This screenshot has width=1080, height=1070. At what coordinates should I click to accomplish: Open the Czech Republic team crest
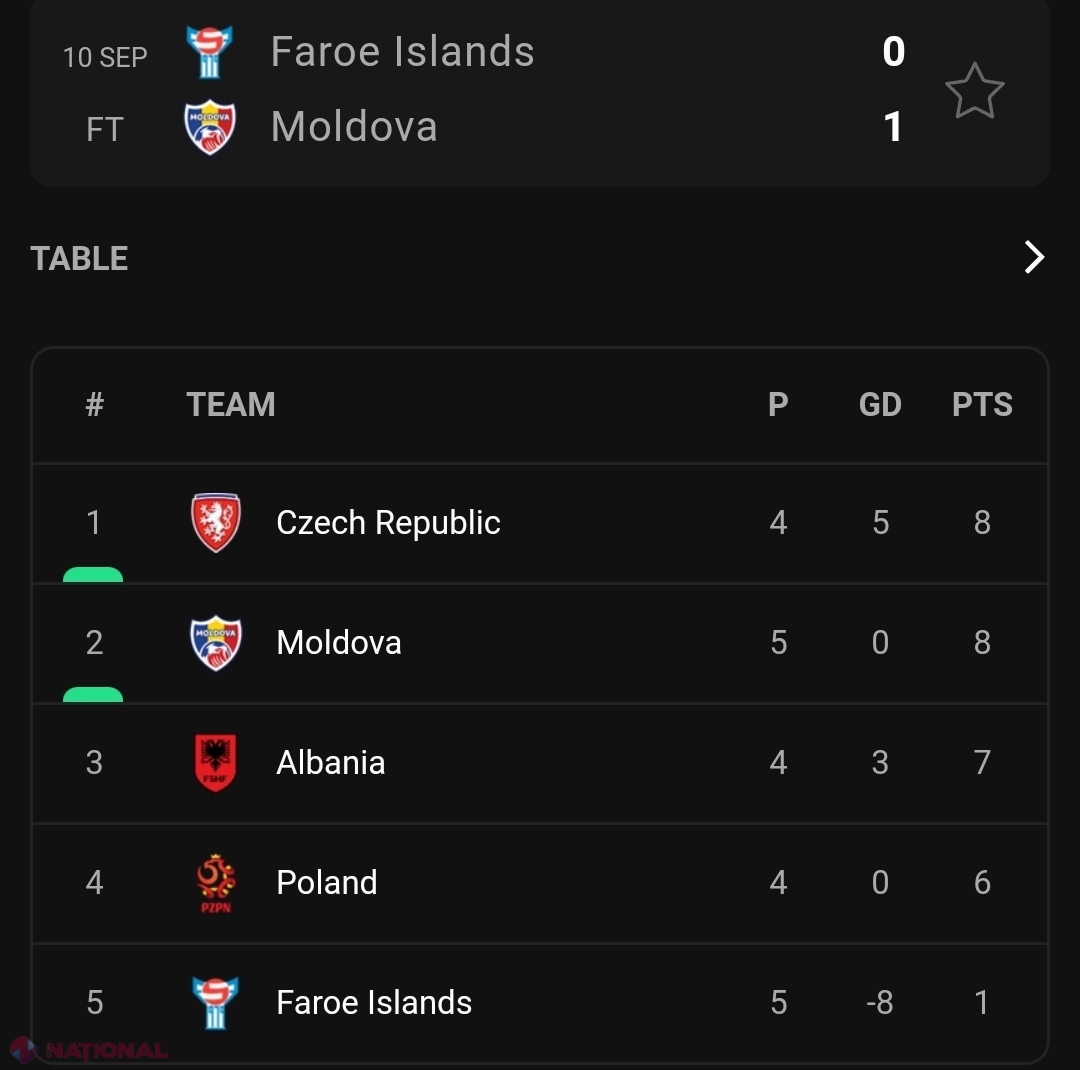click(216, 522)
